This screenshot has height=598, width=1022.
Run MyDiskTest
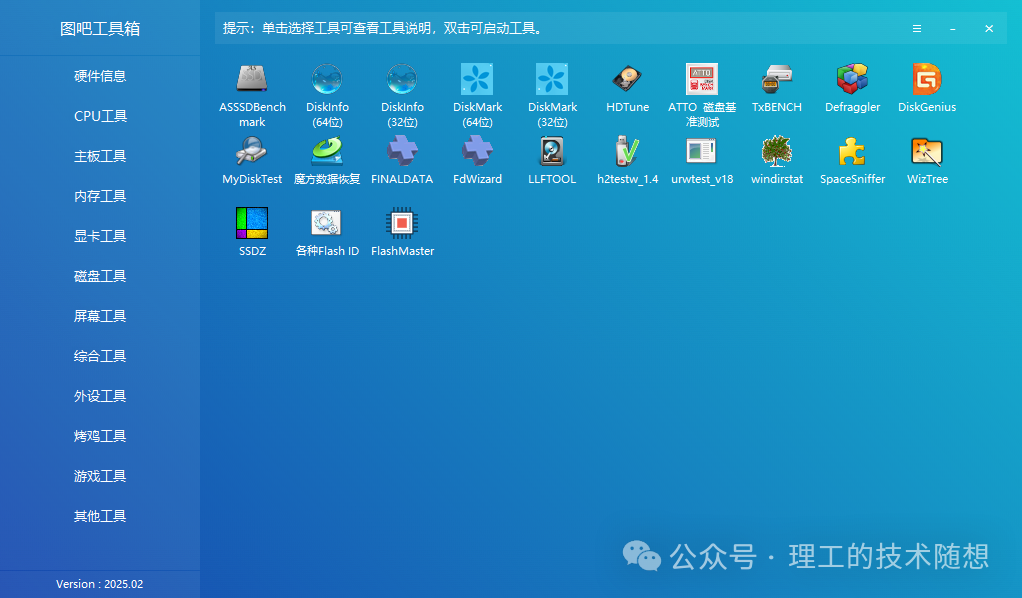click(251, 162)
